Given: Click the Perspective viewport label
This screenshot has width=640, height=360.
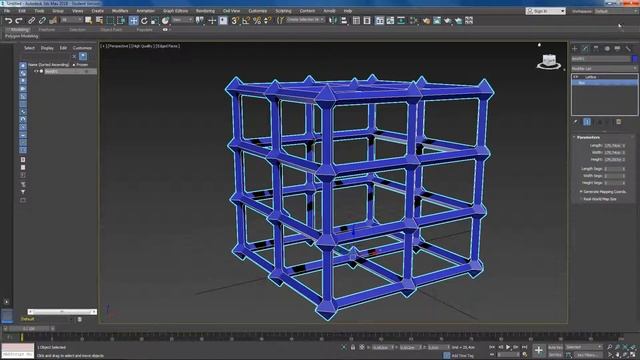Looking at the screenshot, I should coord(118,46).
